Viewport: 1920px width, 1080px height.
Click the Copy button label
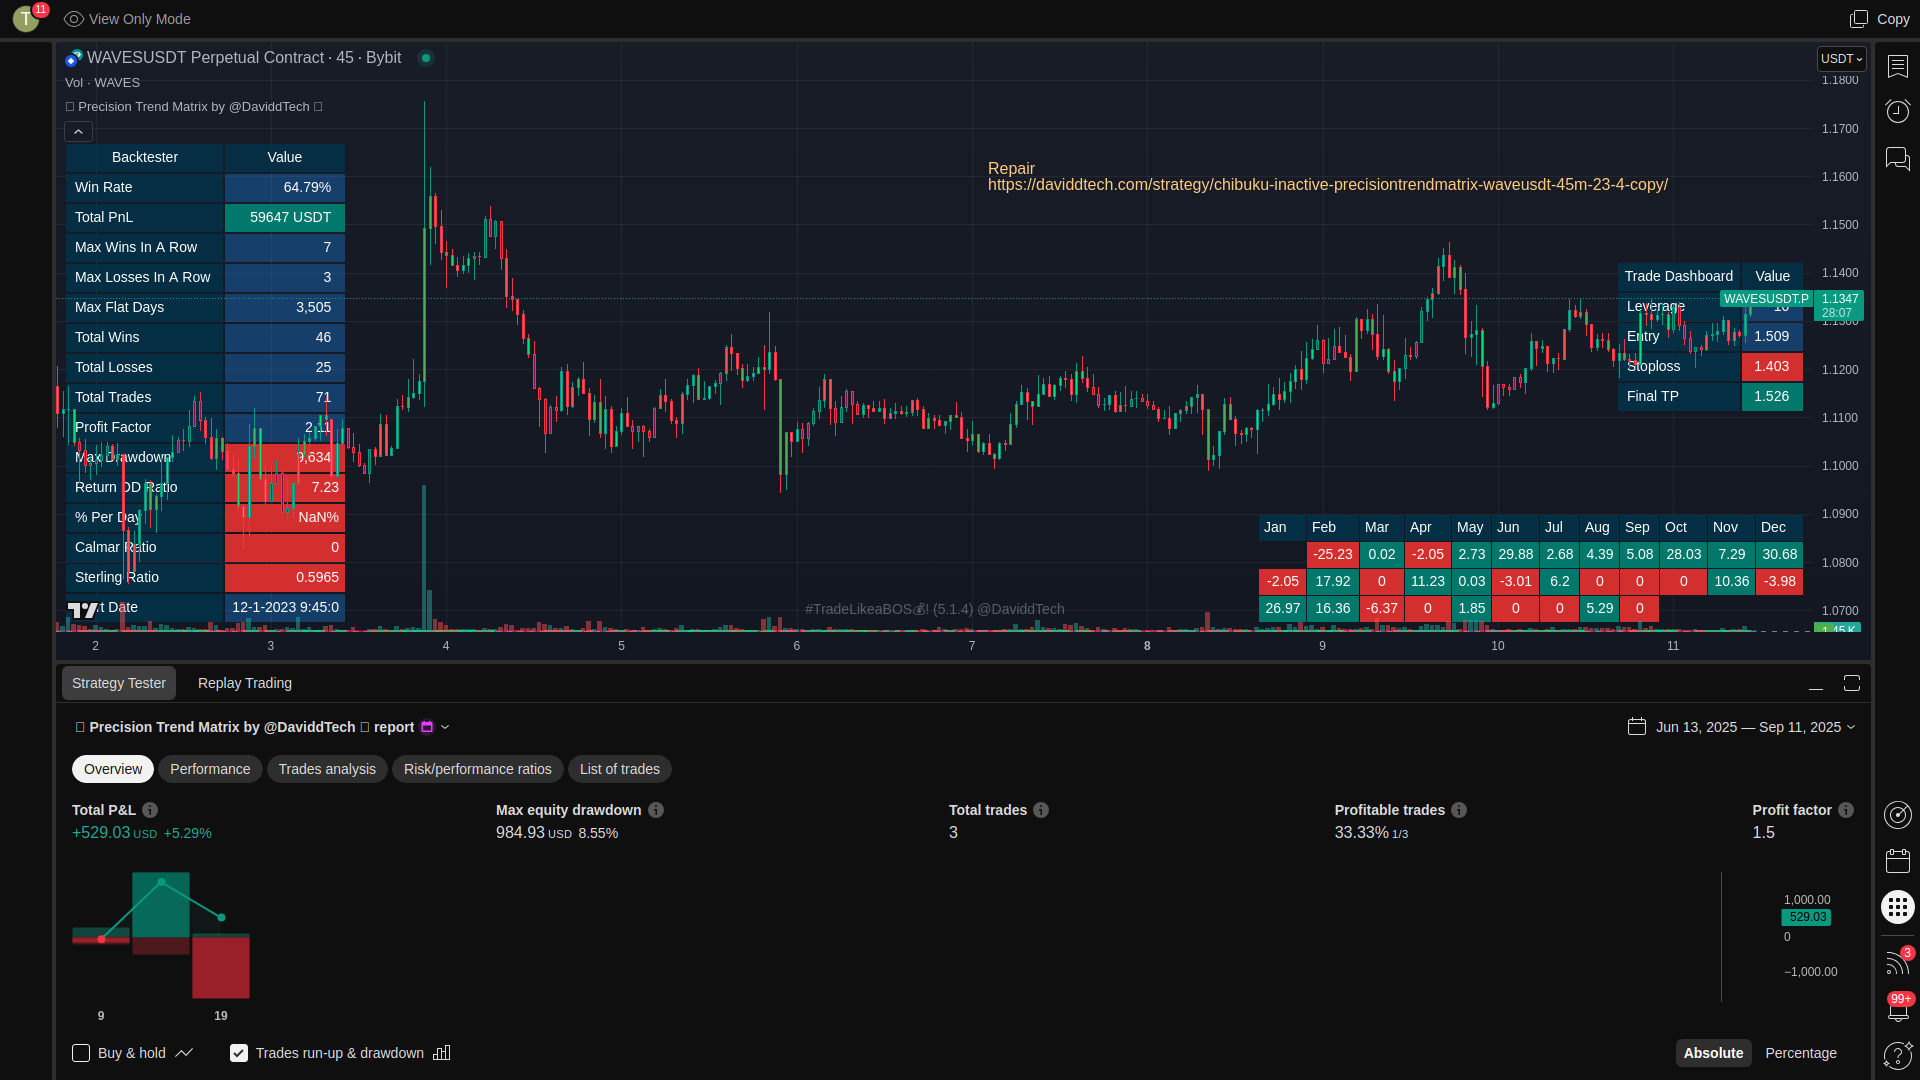1893,19
